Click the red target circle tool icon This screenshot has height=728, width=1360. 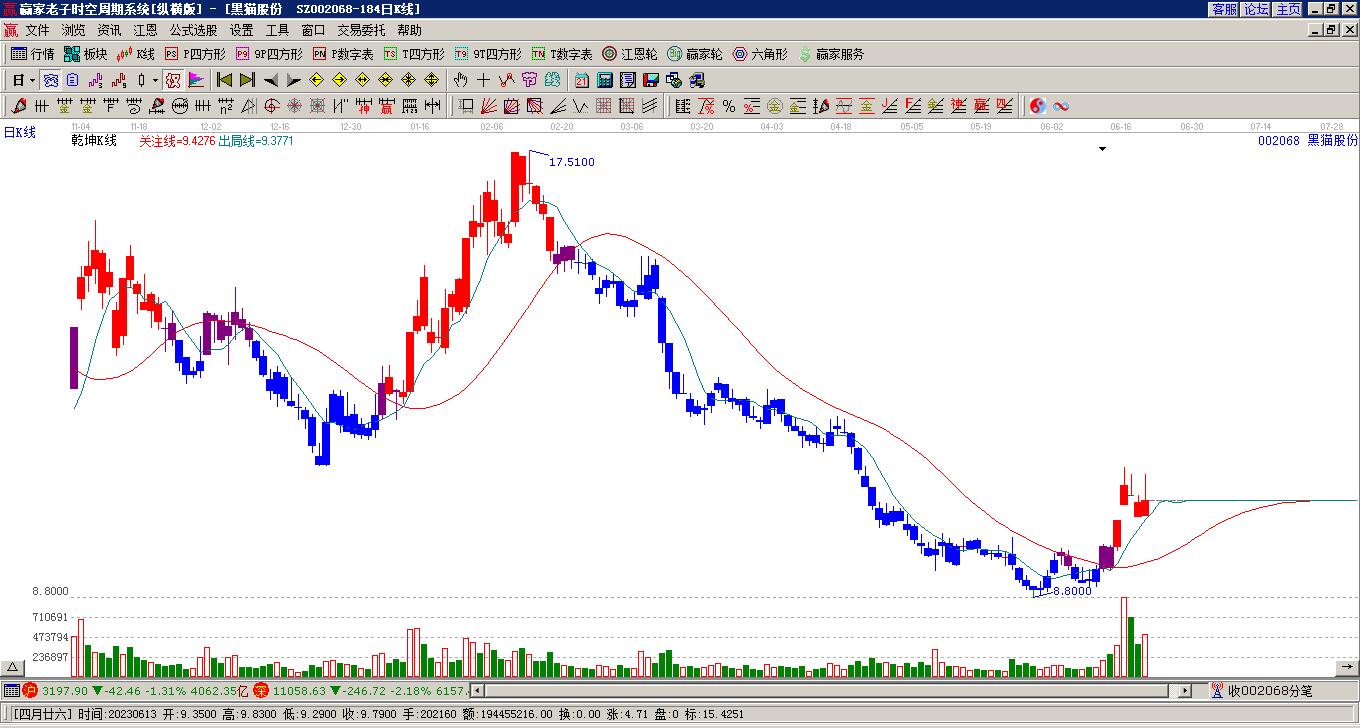272,106
